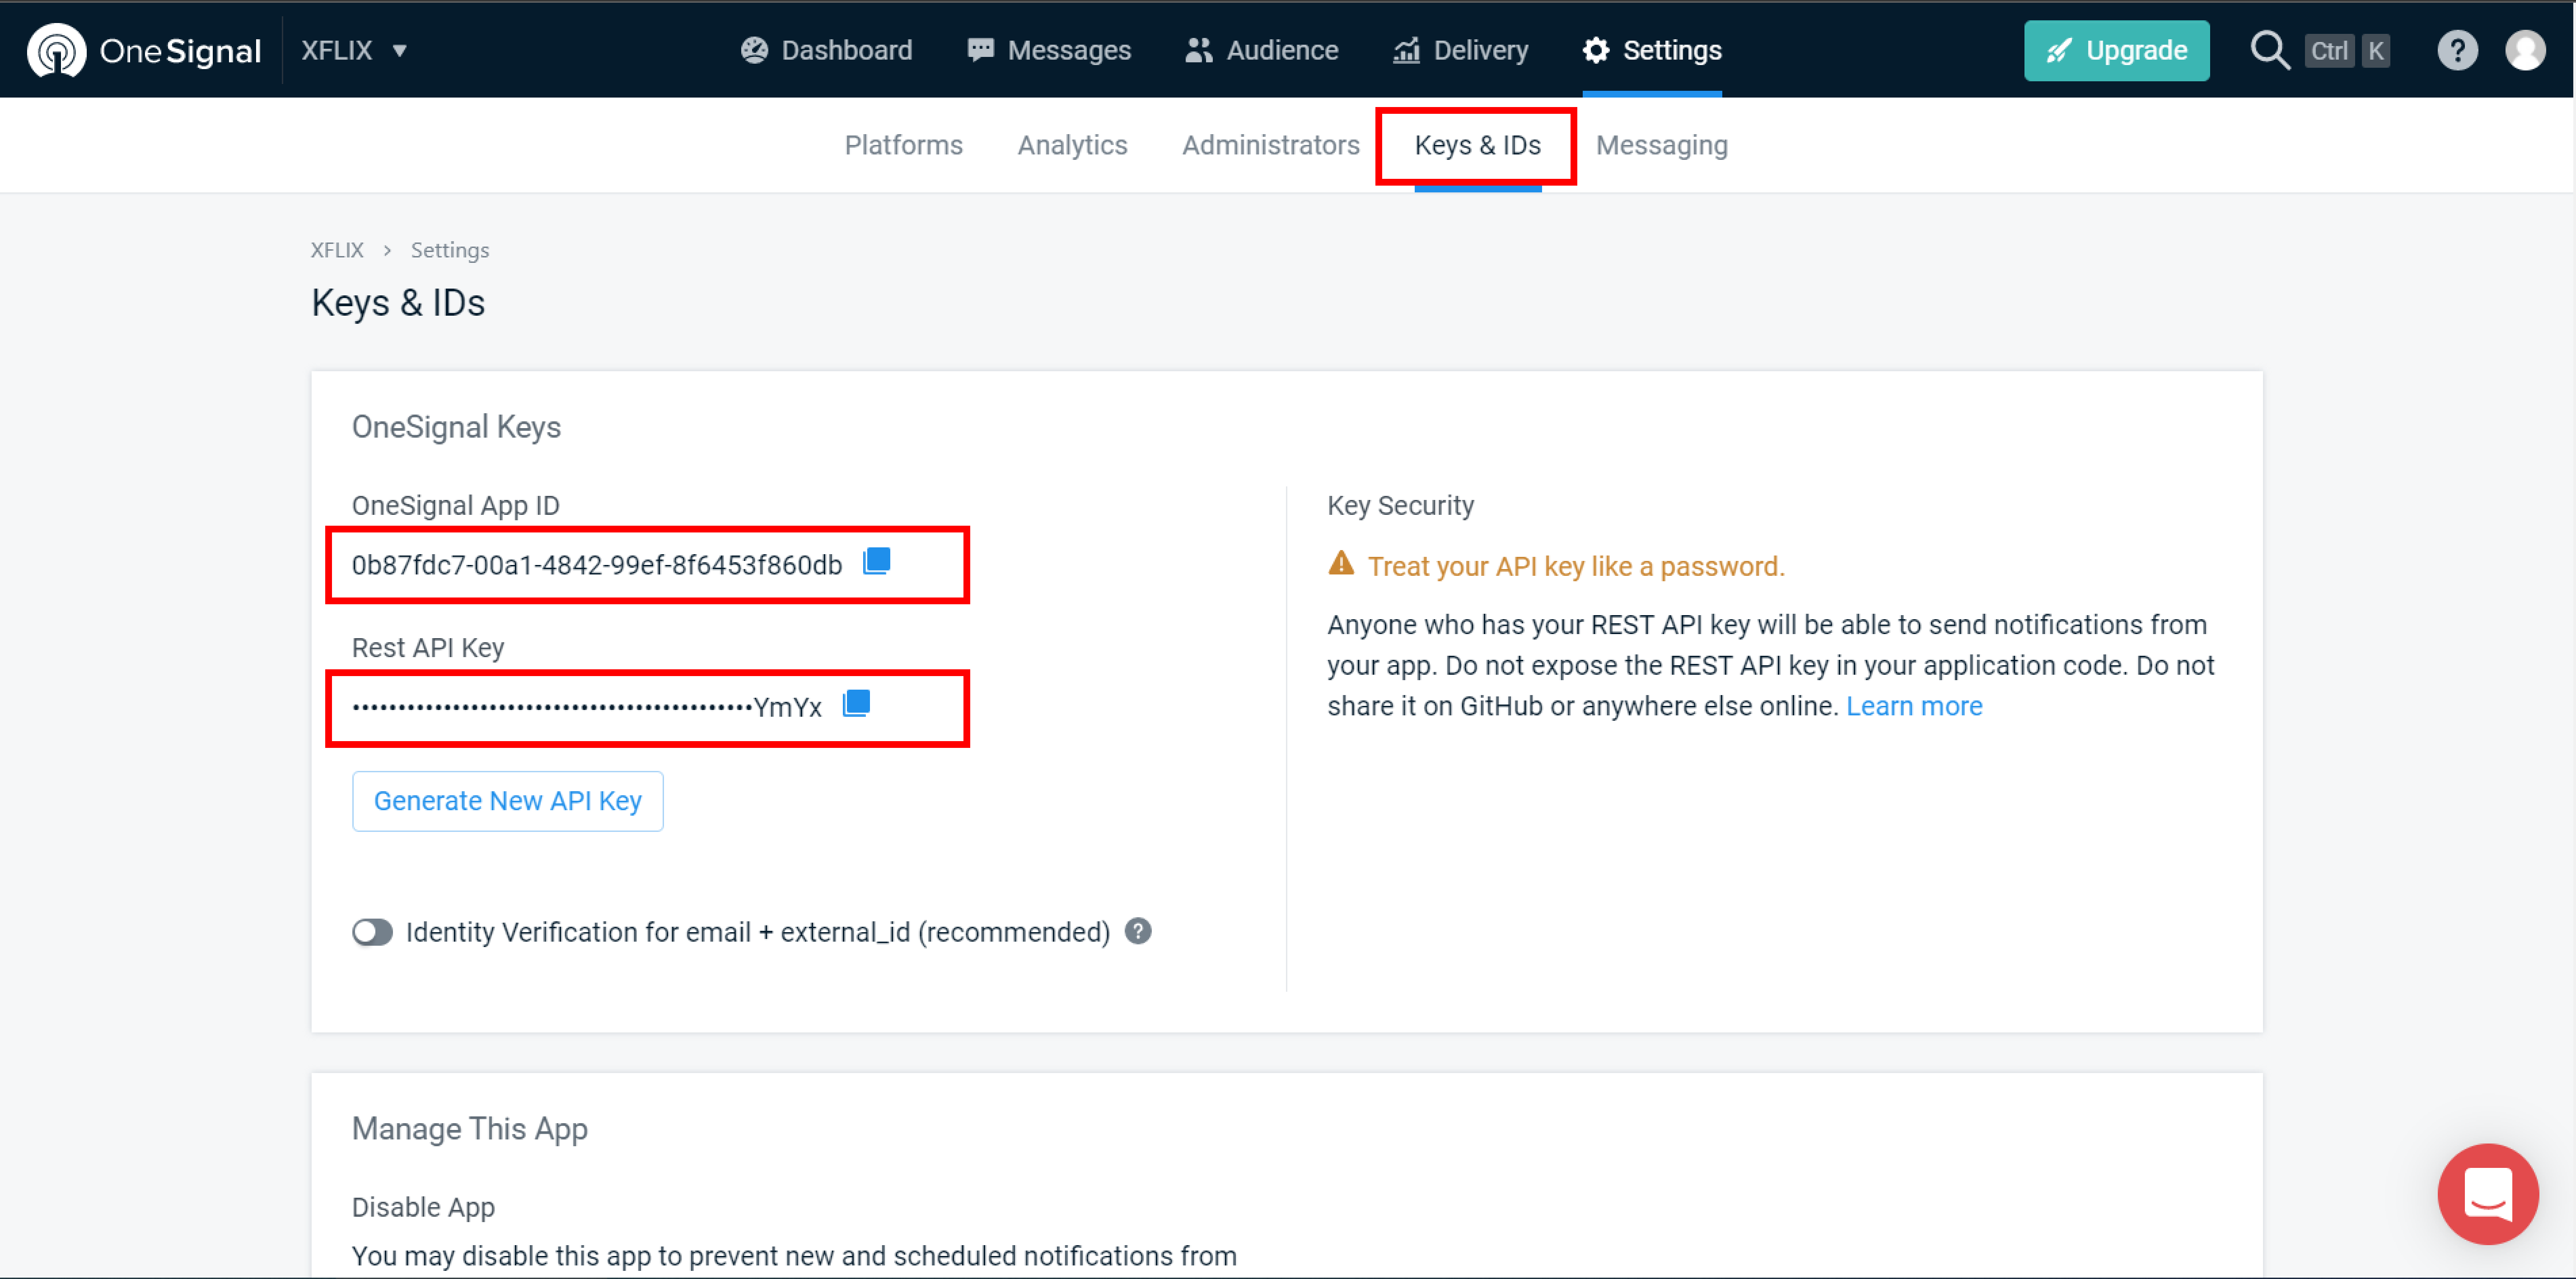
Task: Click the Ctrl K shortcut badge
Action: 2347,50
